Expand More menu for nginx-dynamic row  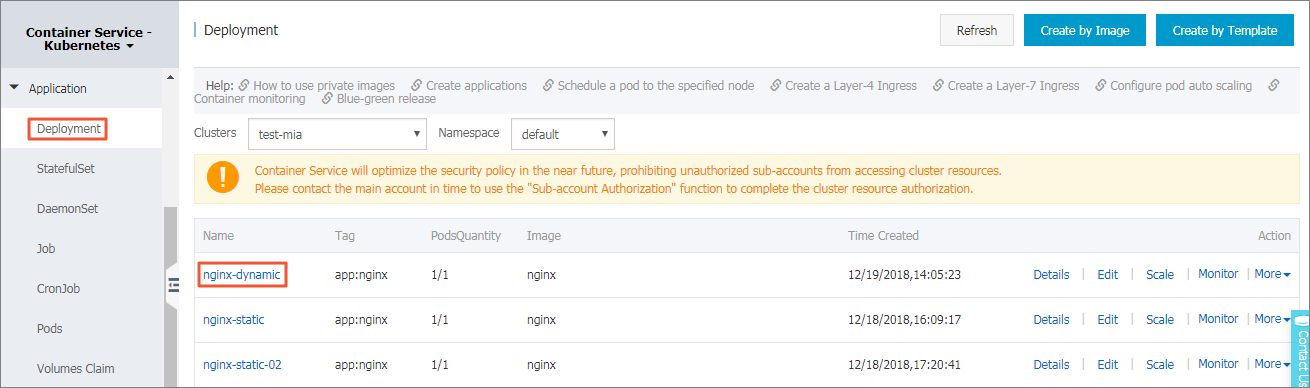click(1272, 274)
